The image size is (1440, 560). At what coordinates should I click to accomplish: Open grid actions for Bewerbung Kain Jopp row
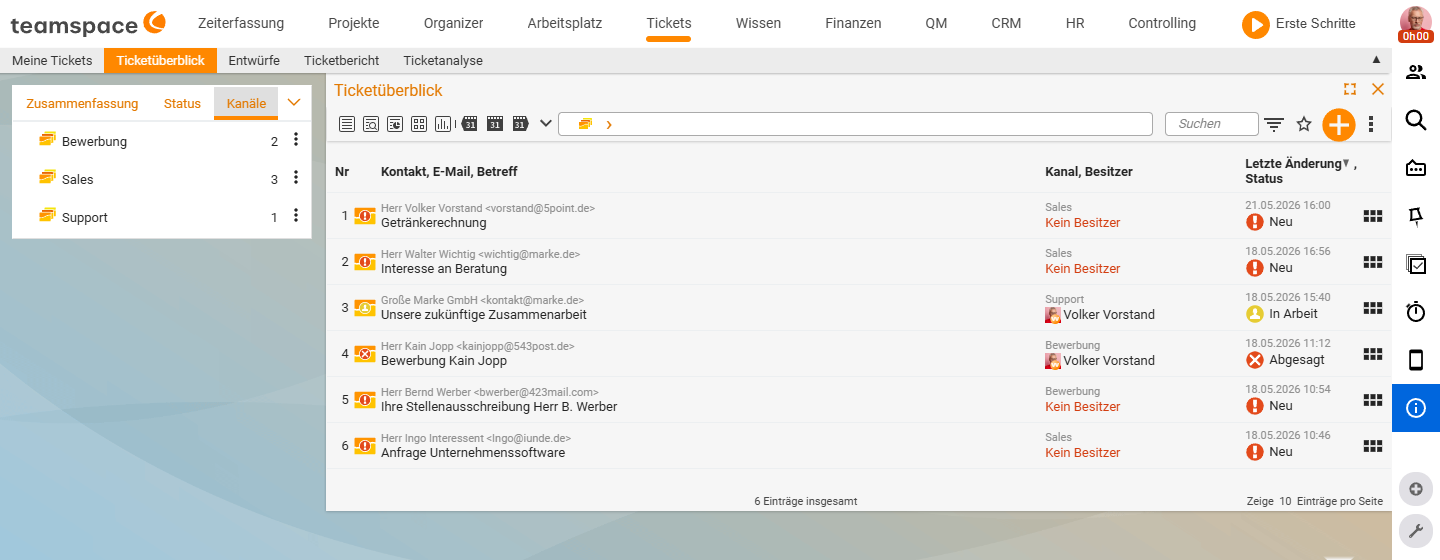[x=1373, y=353]
